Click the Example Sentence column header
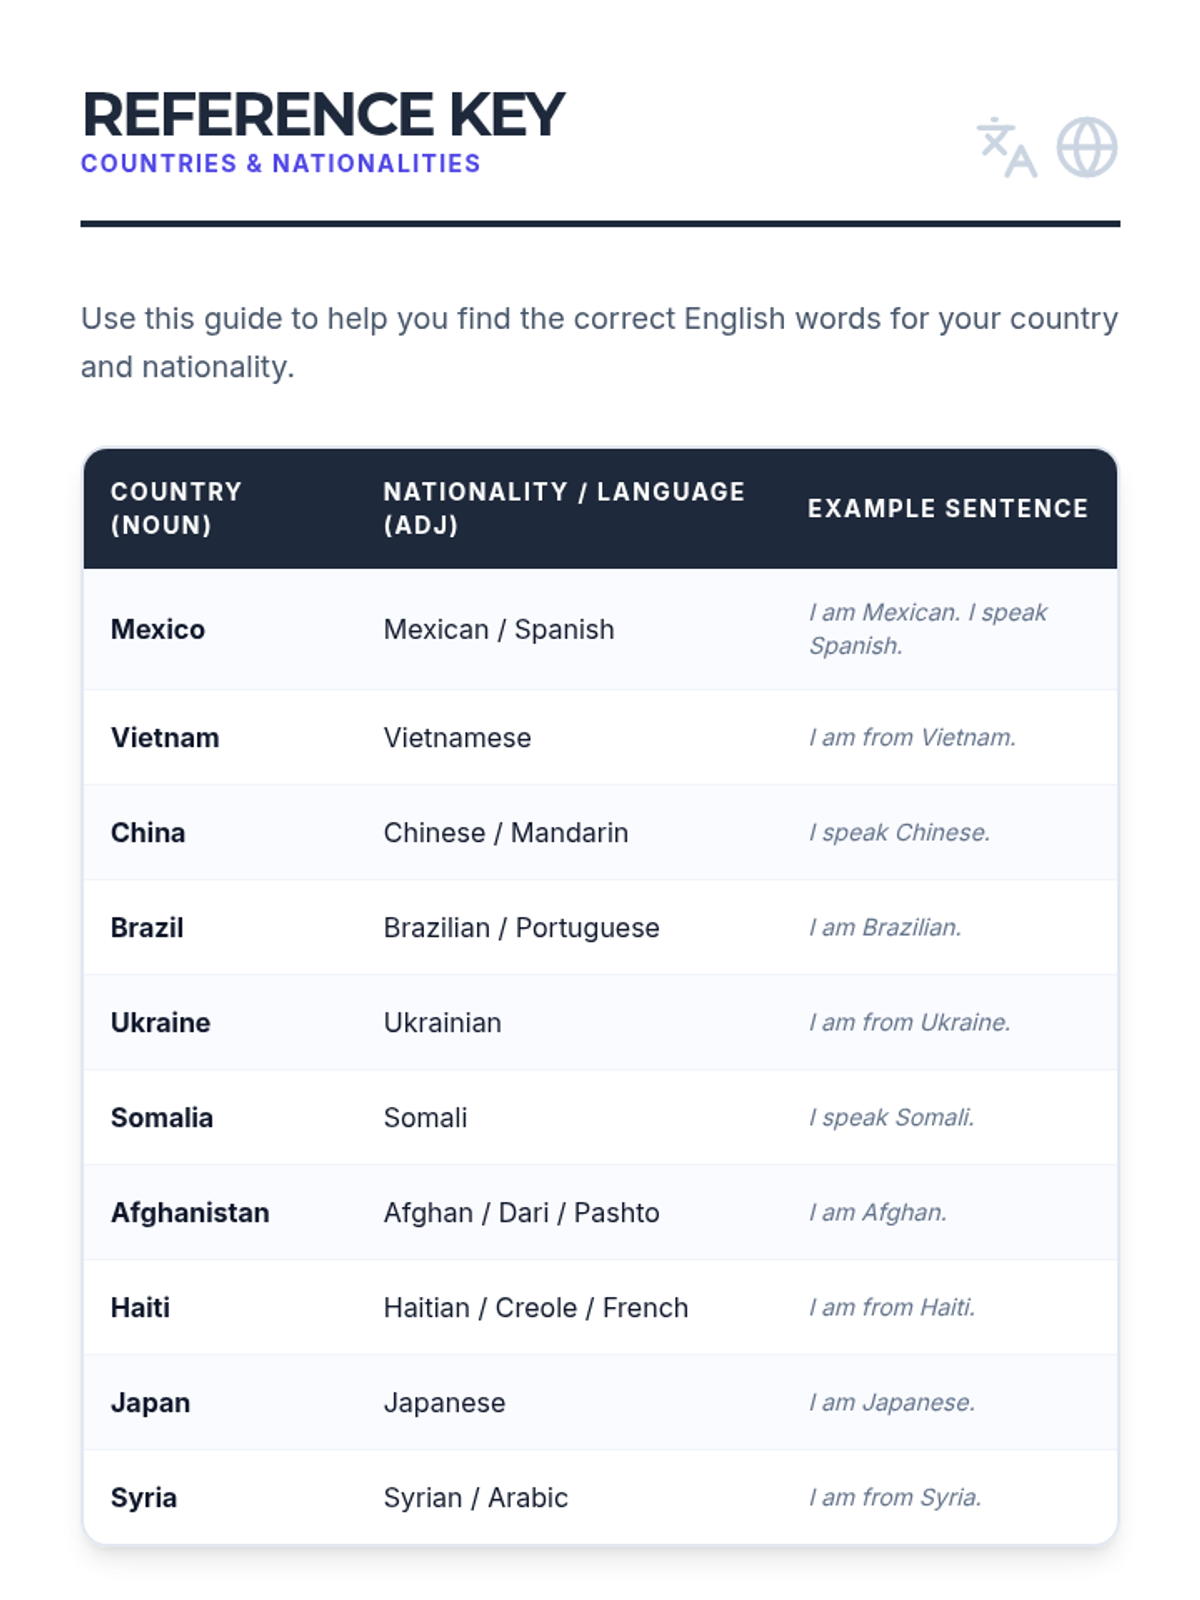The image size is (1200, 1600). 947,508
